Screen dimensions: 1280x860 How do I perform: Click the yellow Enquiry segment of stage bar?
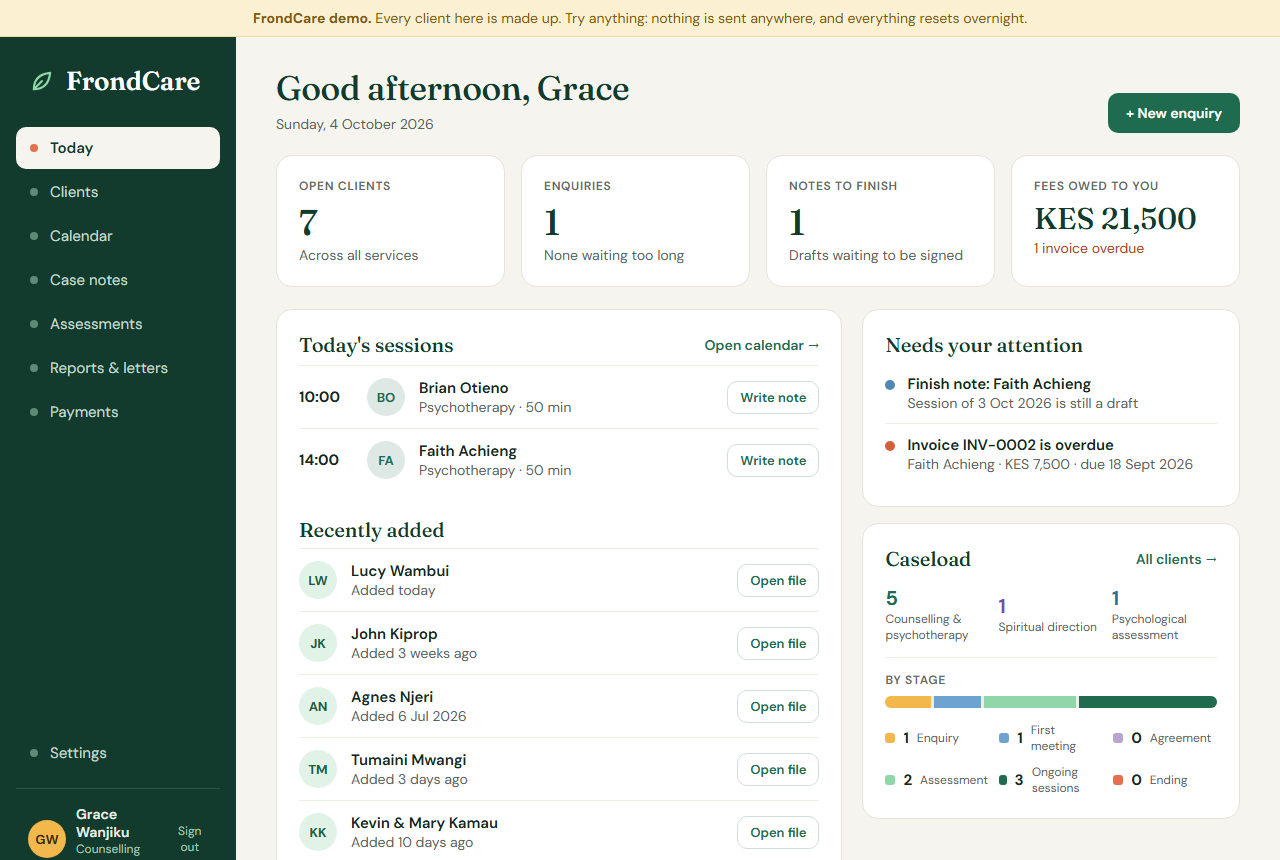click(x=908, y=702)
